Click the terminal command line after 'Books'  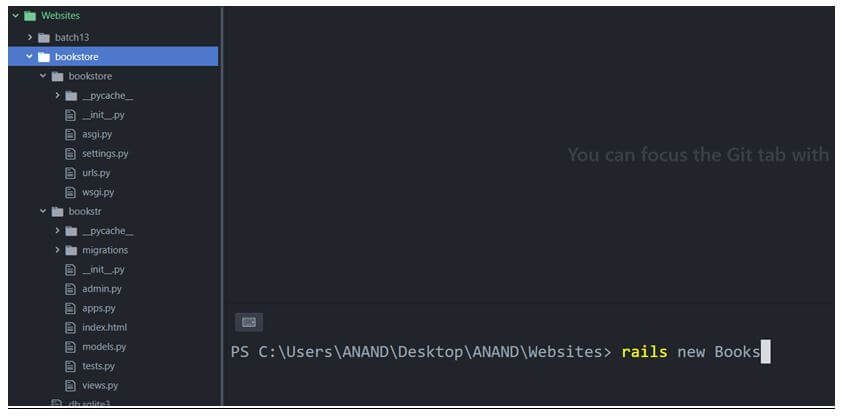[x=765, y=352]
